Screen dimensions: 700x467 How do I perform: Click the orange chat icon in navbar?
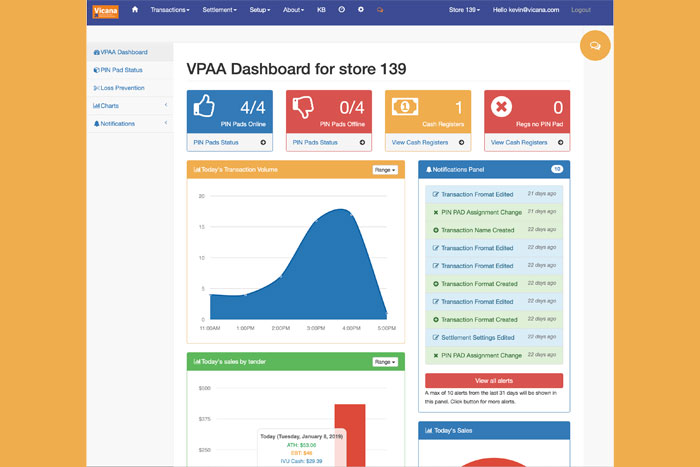coord(380,10)
